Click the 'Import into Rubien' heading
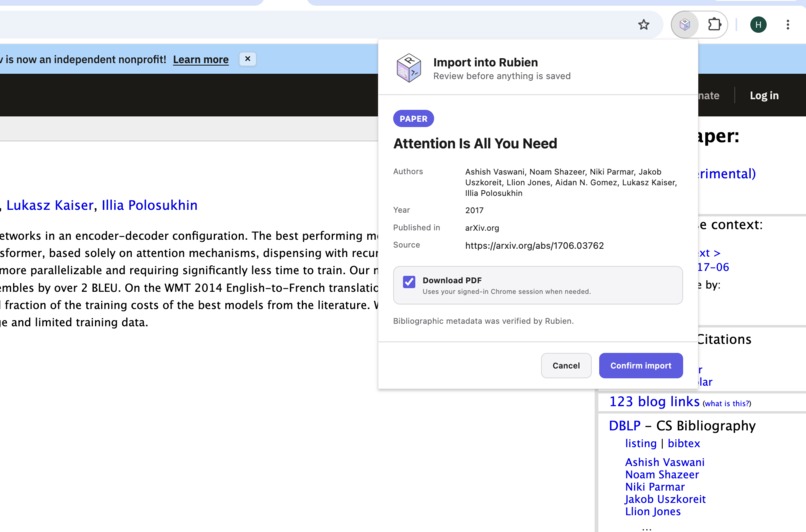The height and width of the screenshot is (532, 806). (x=485, y=62)
